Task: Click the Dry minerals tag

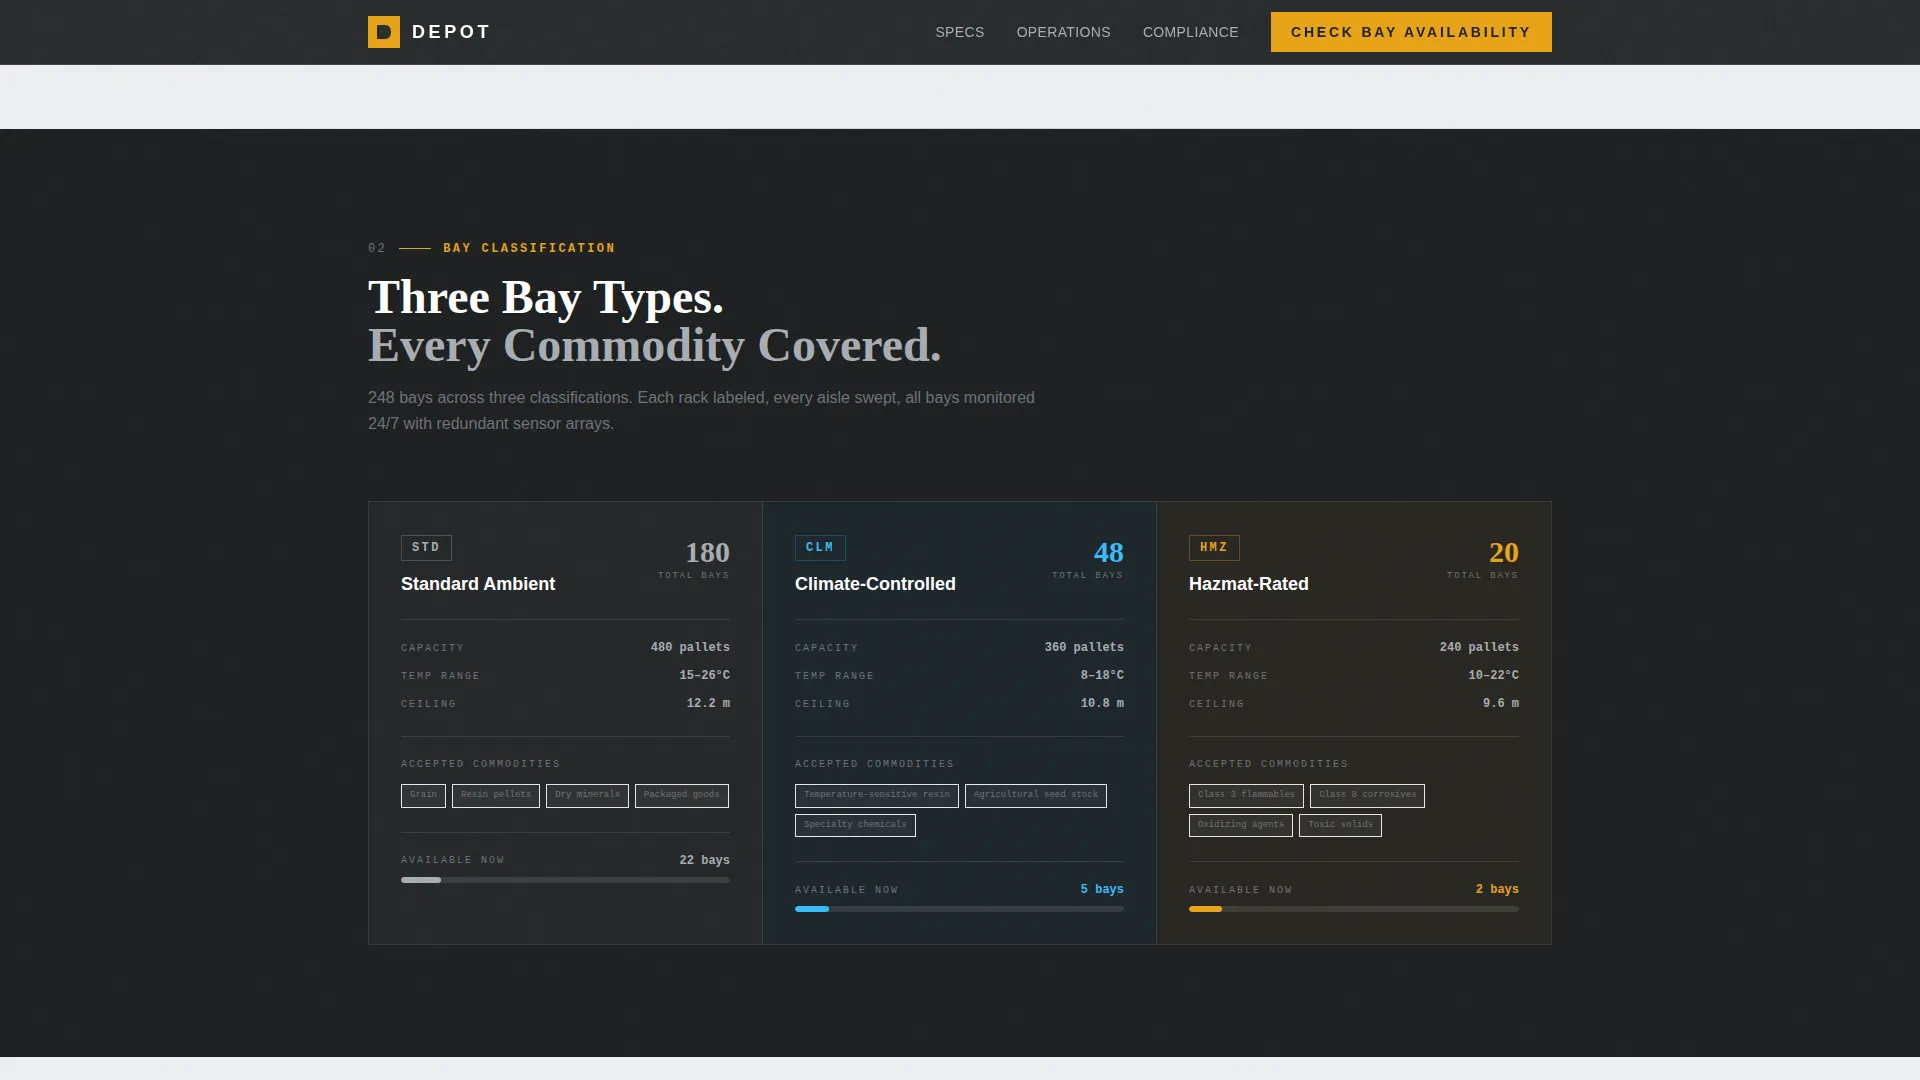Action: (x=587, y=795)
